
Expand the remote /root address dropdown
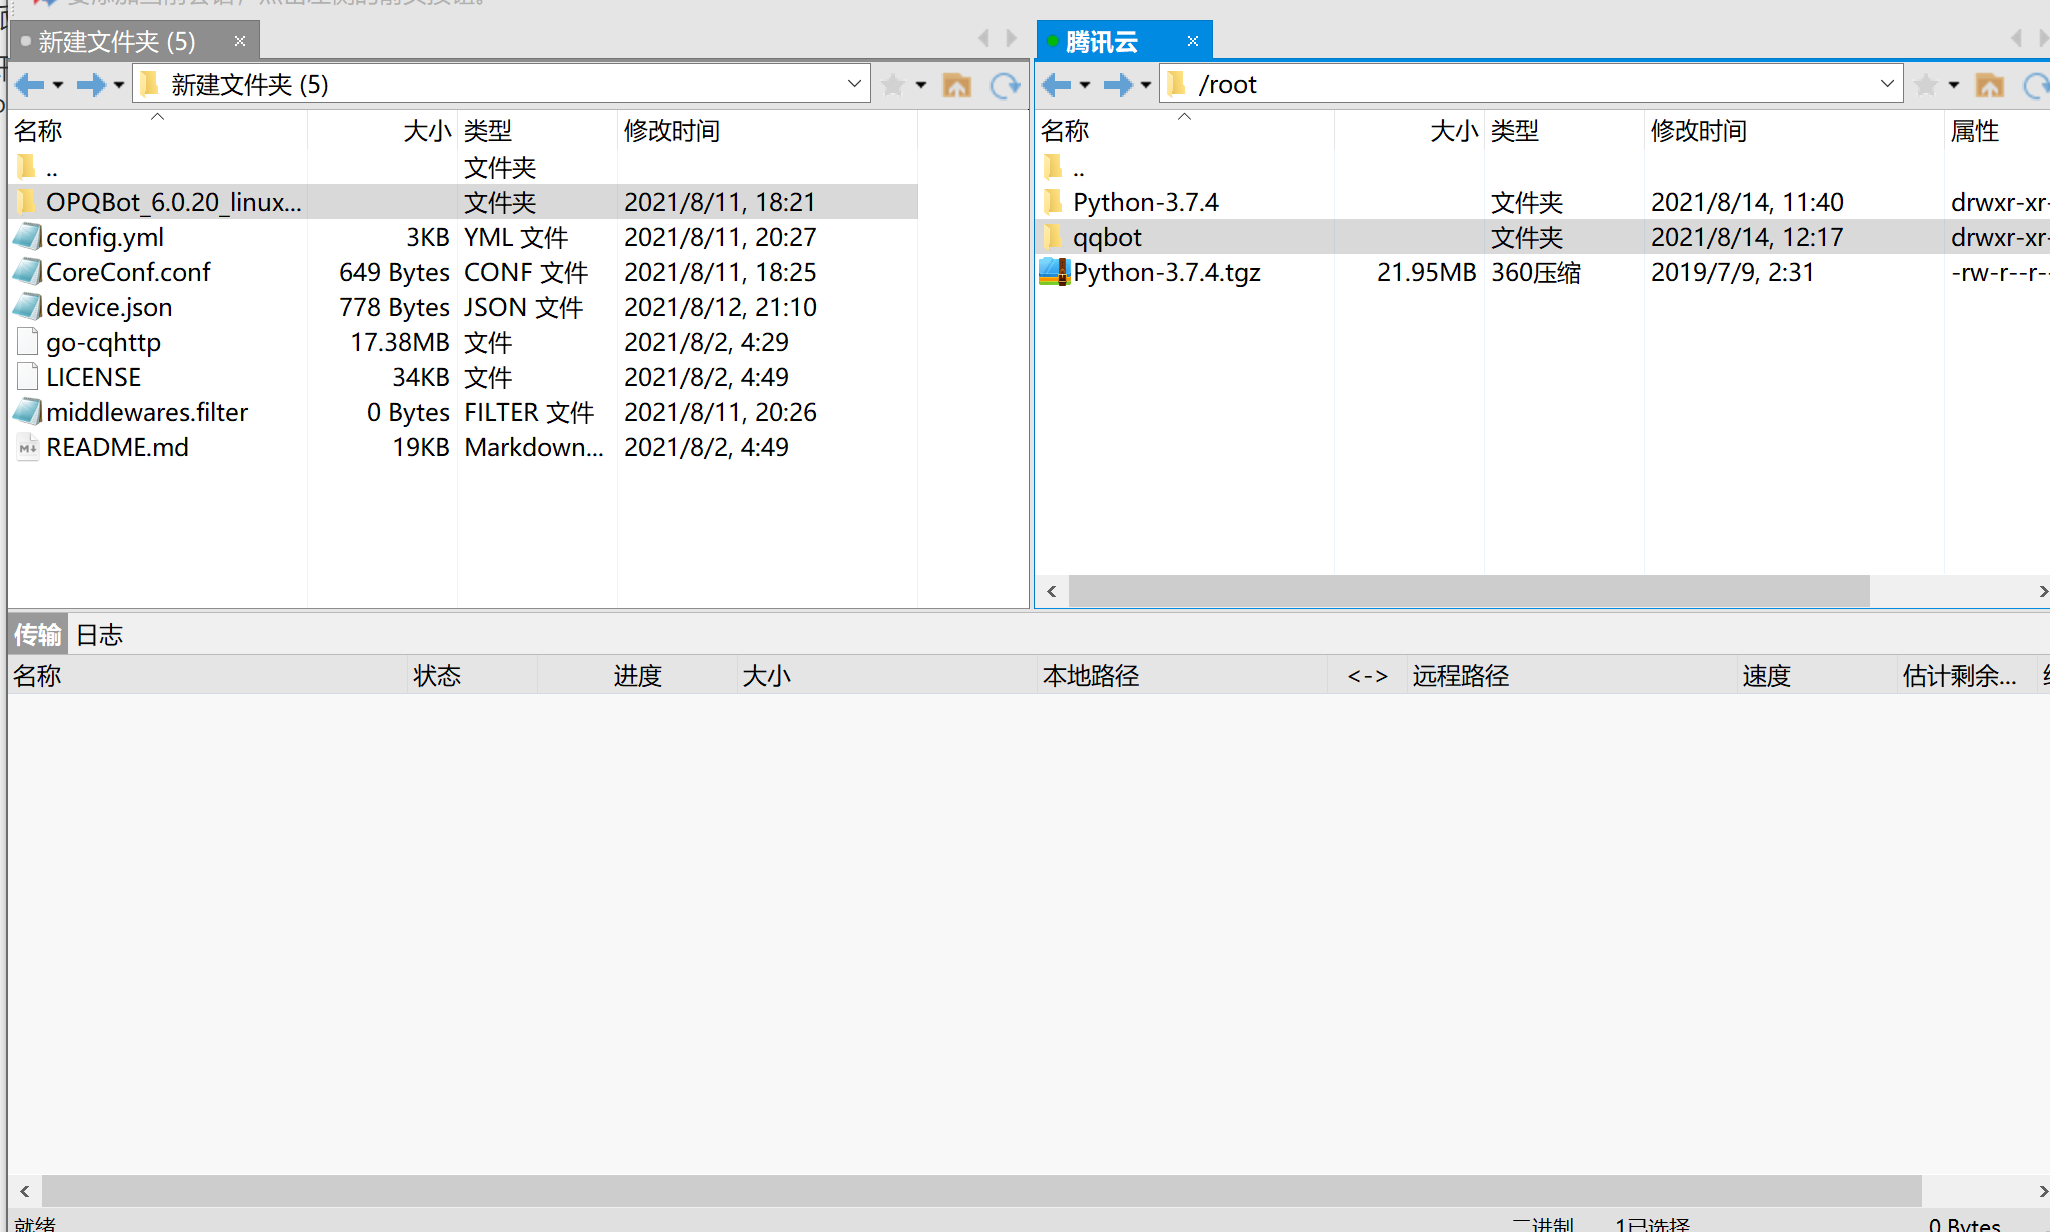(1888, 84)
